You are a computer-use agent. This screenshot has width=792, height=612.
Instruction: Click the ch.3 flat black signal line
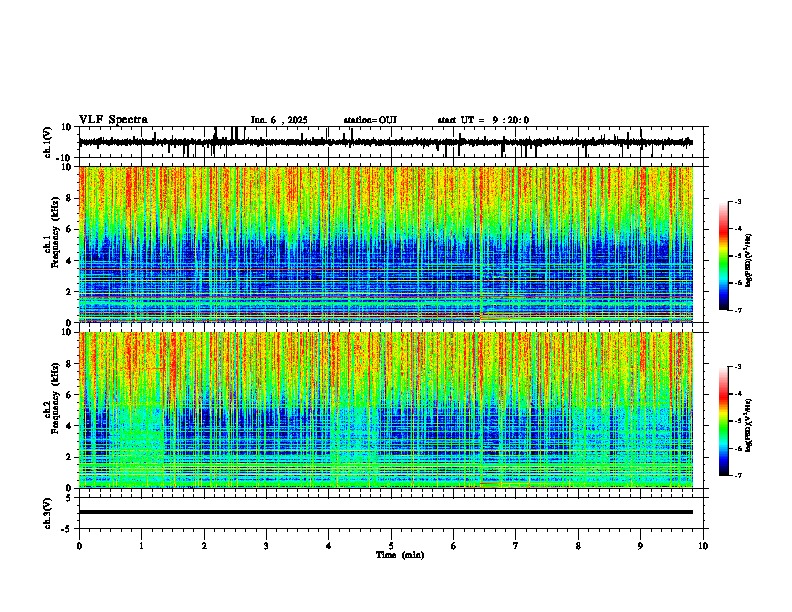click(386, 512)
